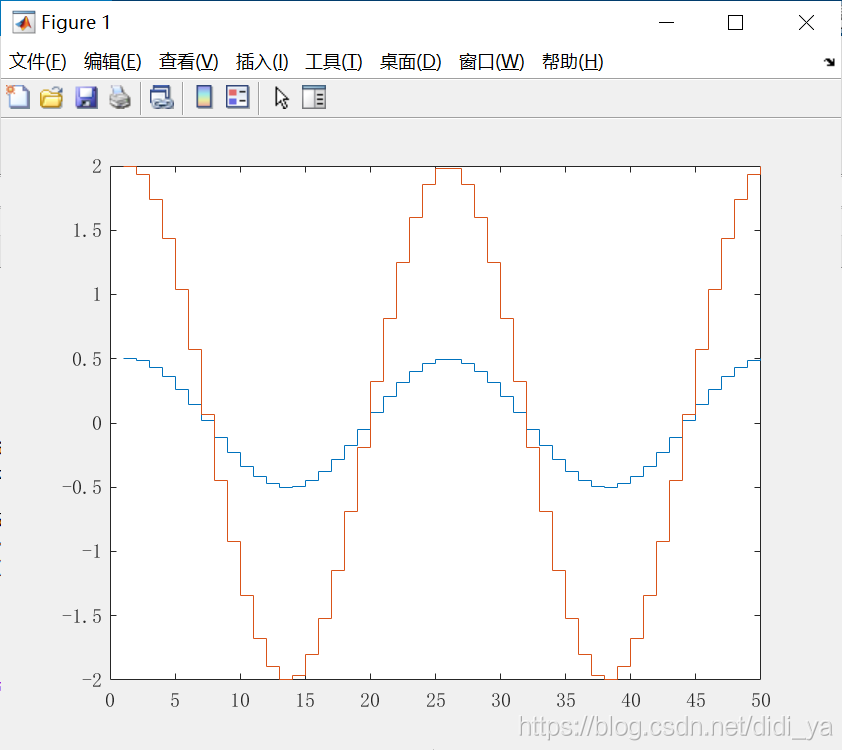The width and height of the screenshot is (842, 750).
Task: Click the x-axis tick label 10
Action: (x=240, y=700)
